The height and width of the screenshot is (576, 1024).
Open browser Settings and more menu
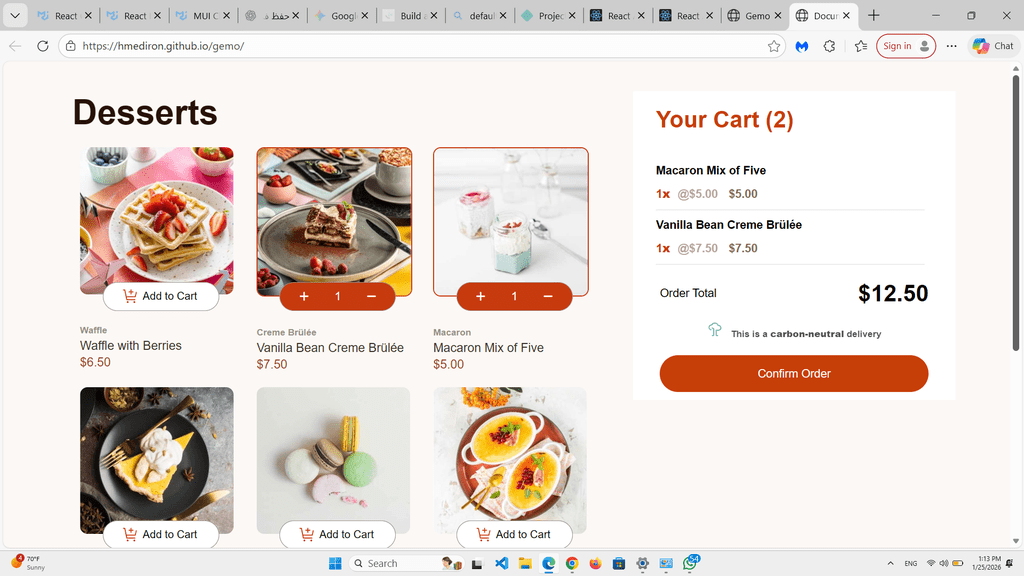pos(951,46)
